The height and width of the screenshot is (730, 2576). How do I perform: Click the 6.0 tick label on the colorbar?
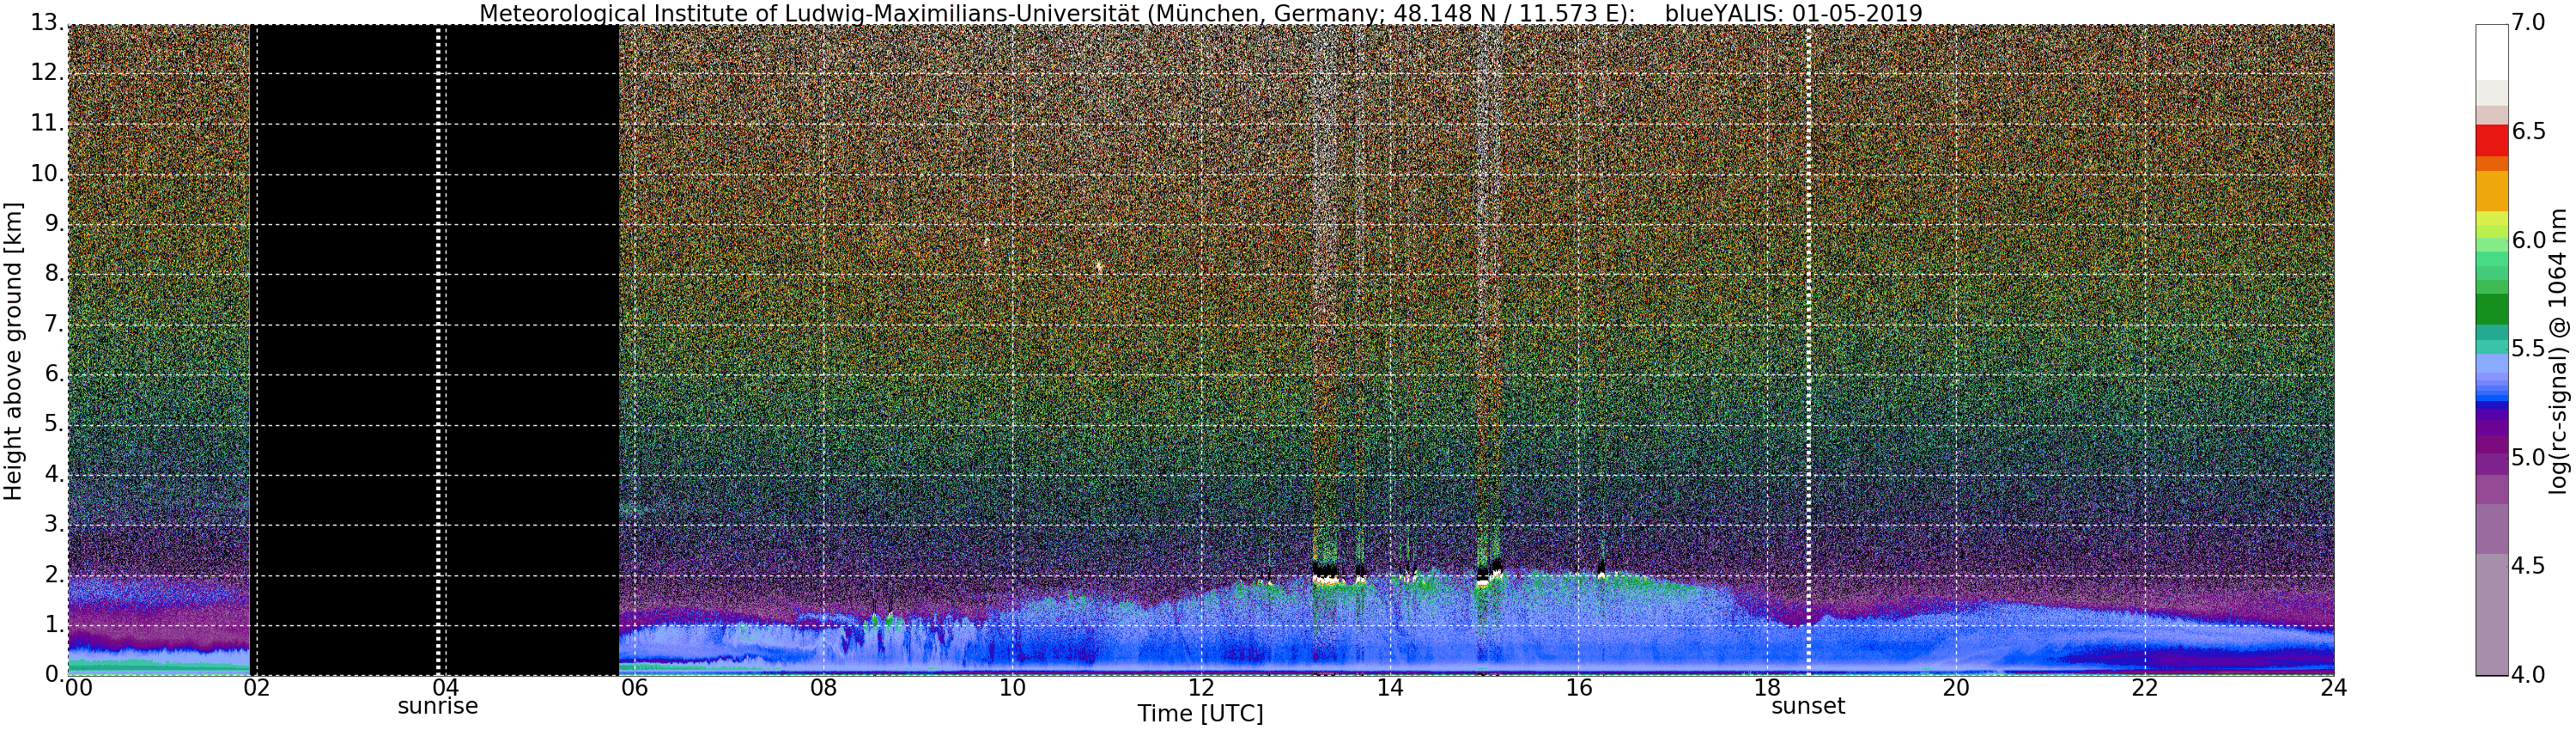click(2528, 241)
